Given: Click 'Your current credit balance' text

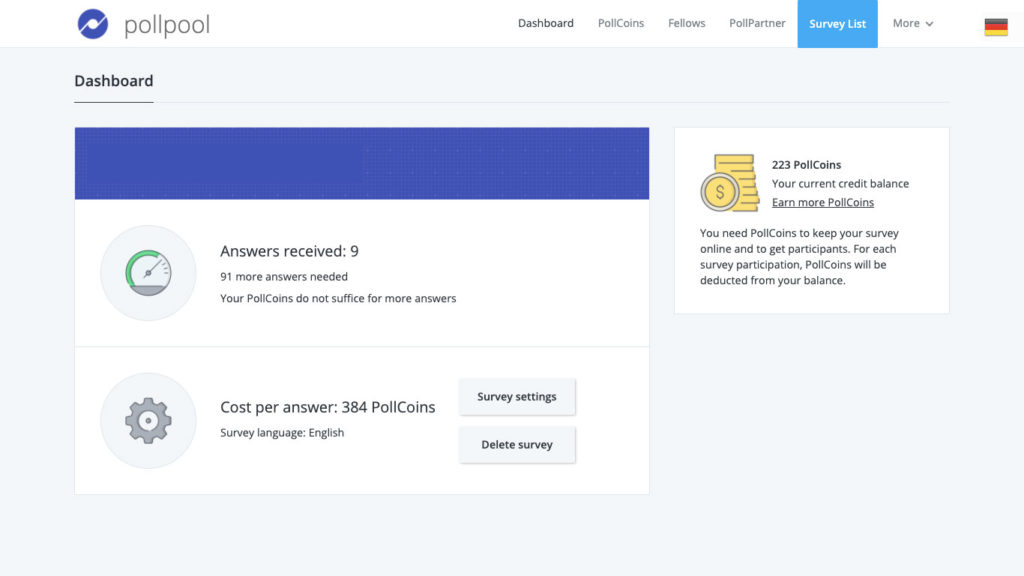Looking at the screenshot, I should [x=840, y=184].
